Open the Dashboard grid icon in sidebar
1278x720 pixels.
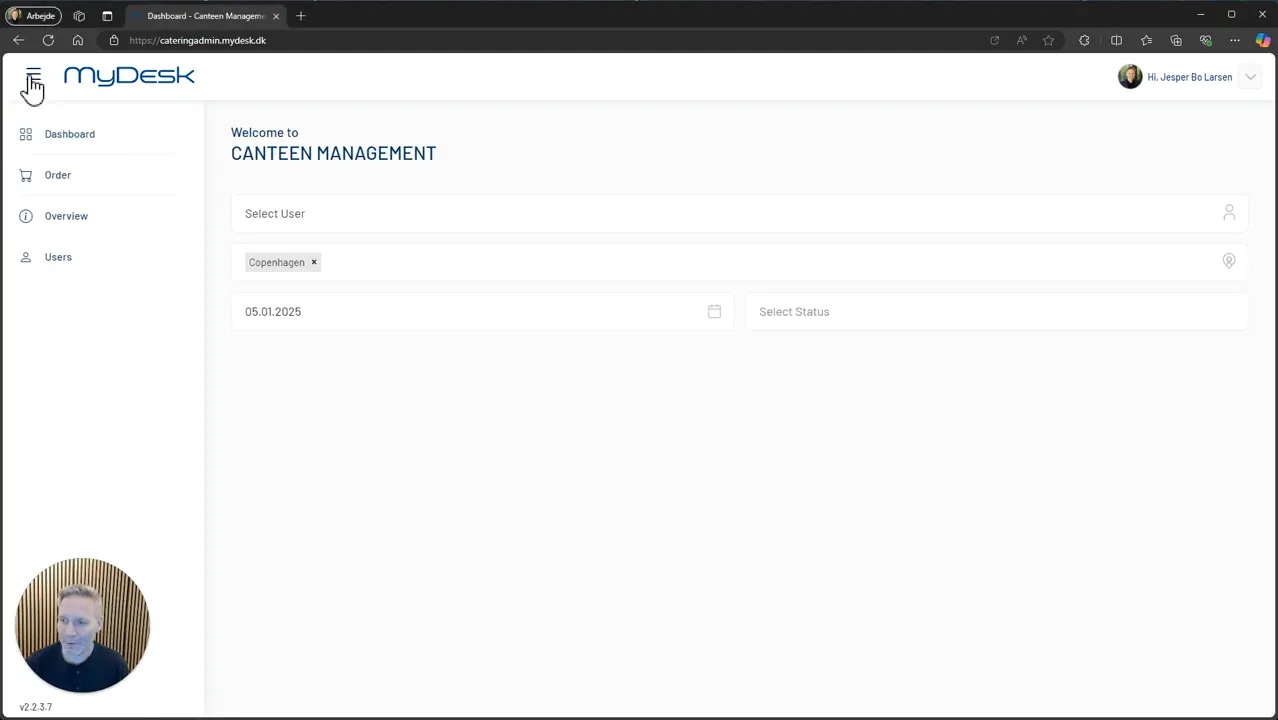26,134
